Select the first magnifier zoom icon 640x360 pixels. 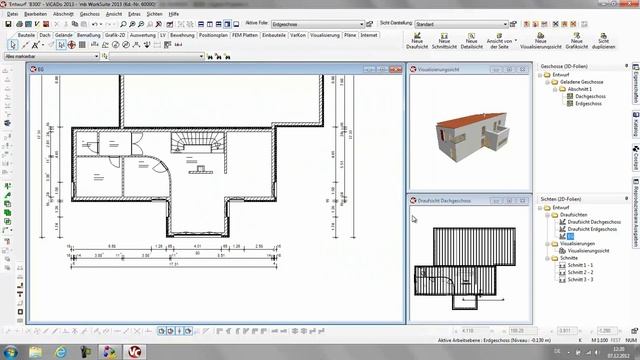[123, 24]
